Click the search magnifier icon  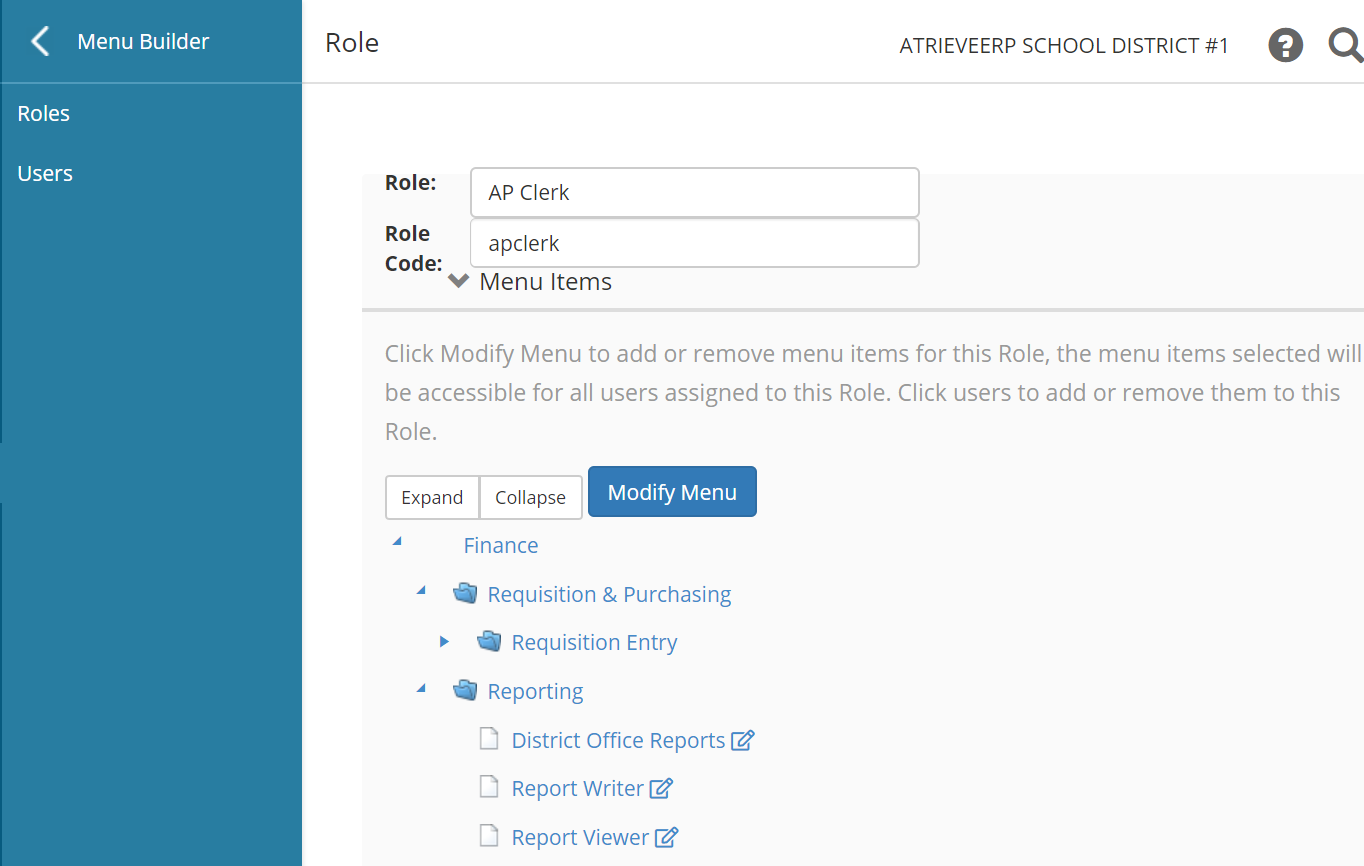[x=1345, y=45]
